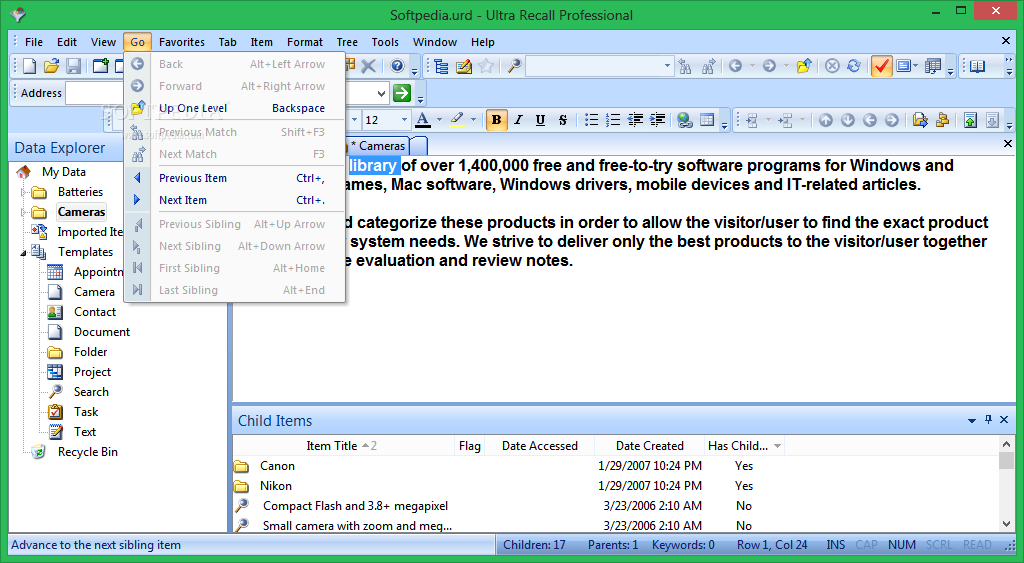Toggle Bold formatting

[496, 120]
